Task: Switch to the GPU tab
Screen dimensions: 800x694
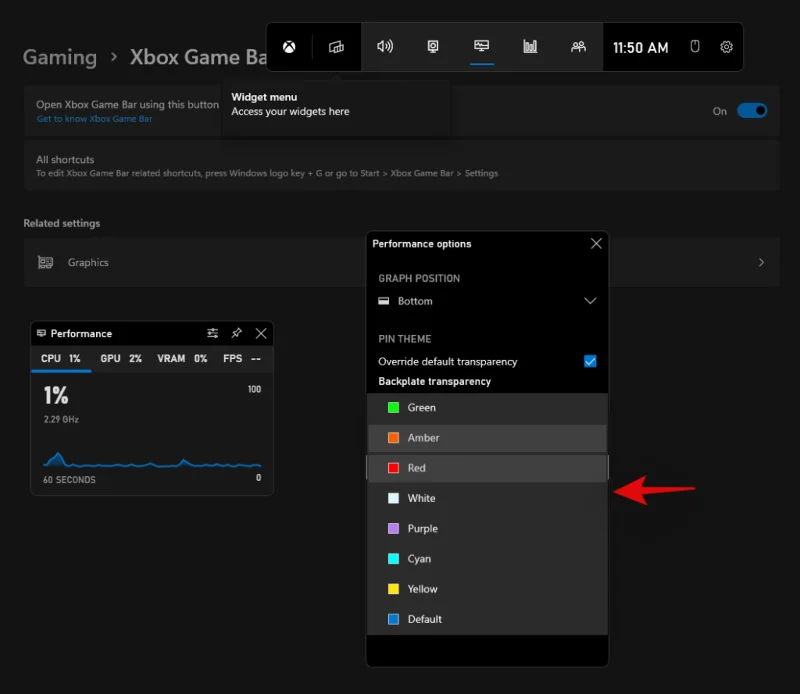Action: click(x=121, y=359)
